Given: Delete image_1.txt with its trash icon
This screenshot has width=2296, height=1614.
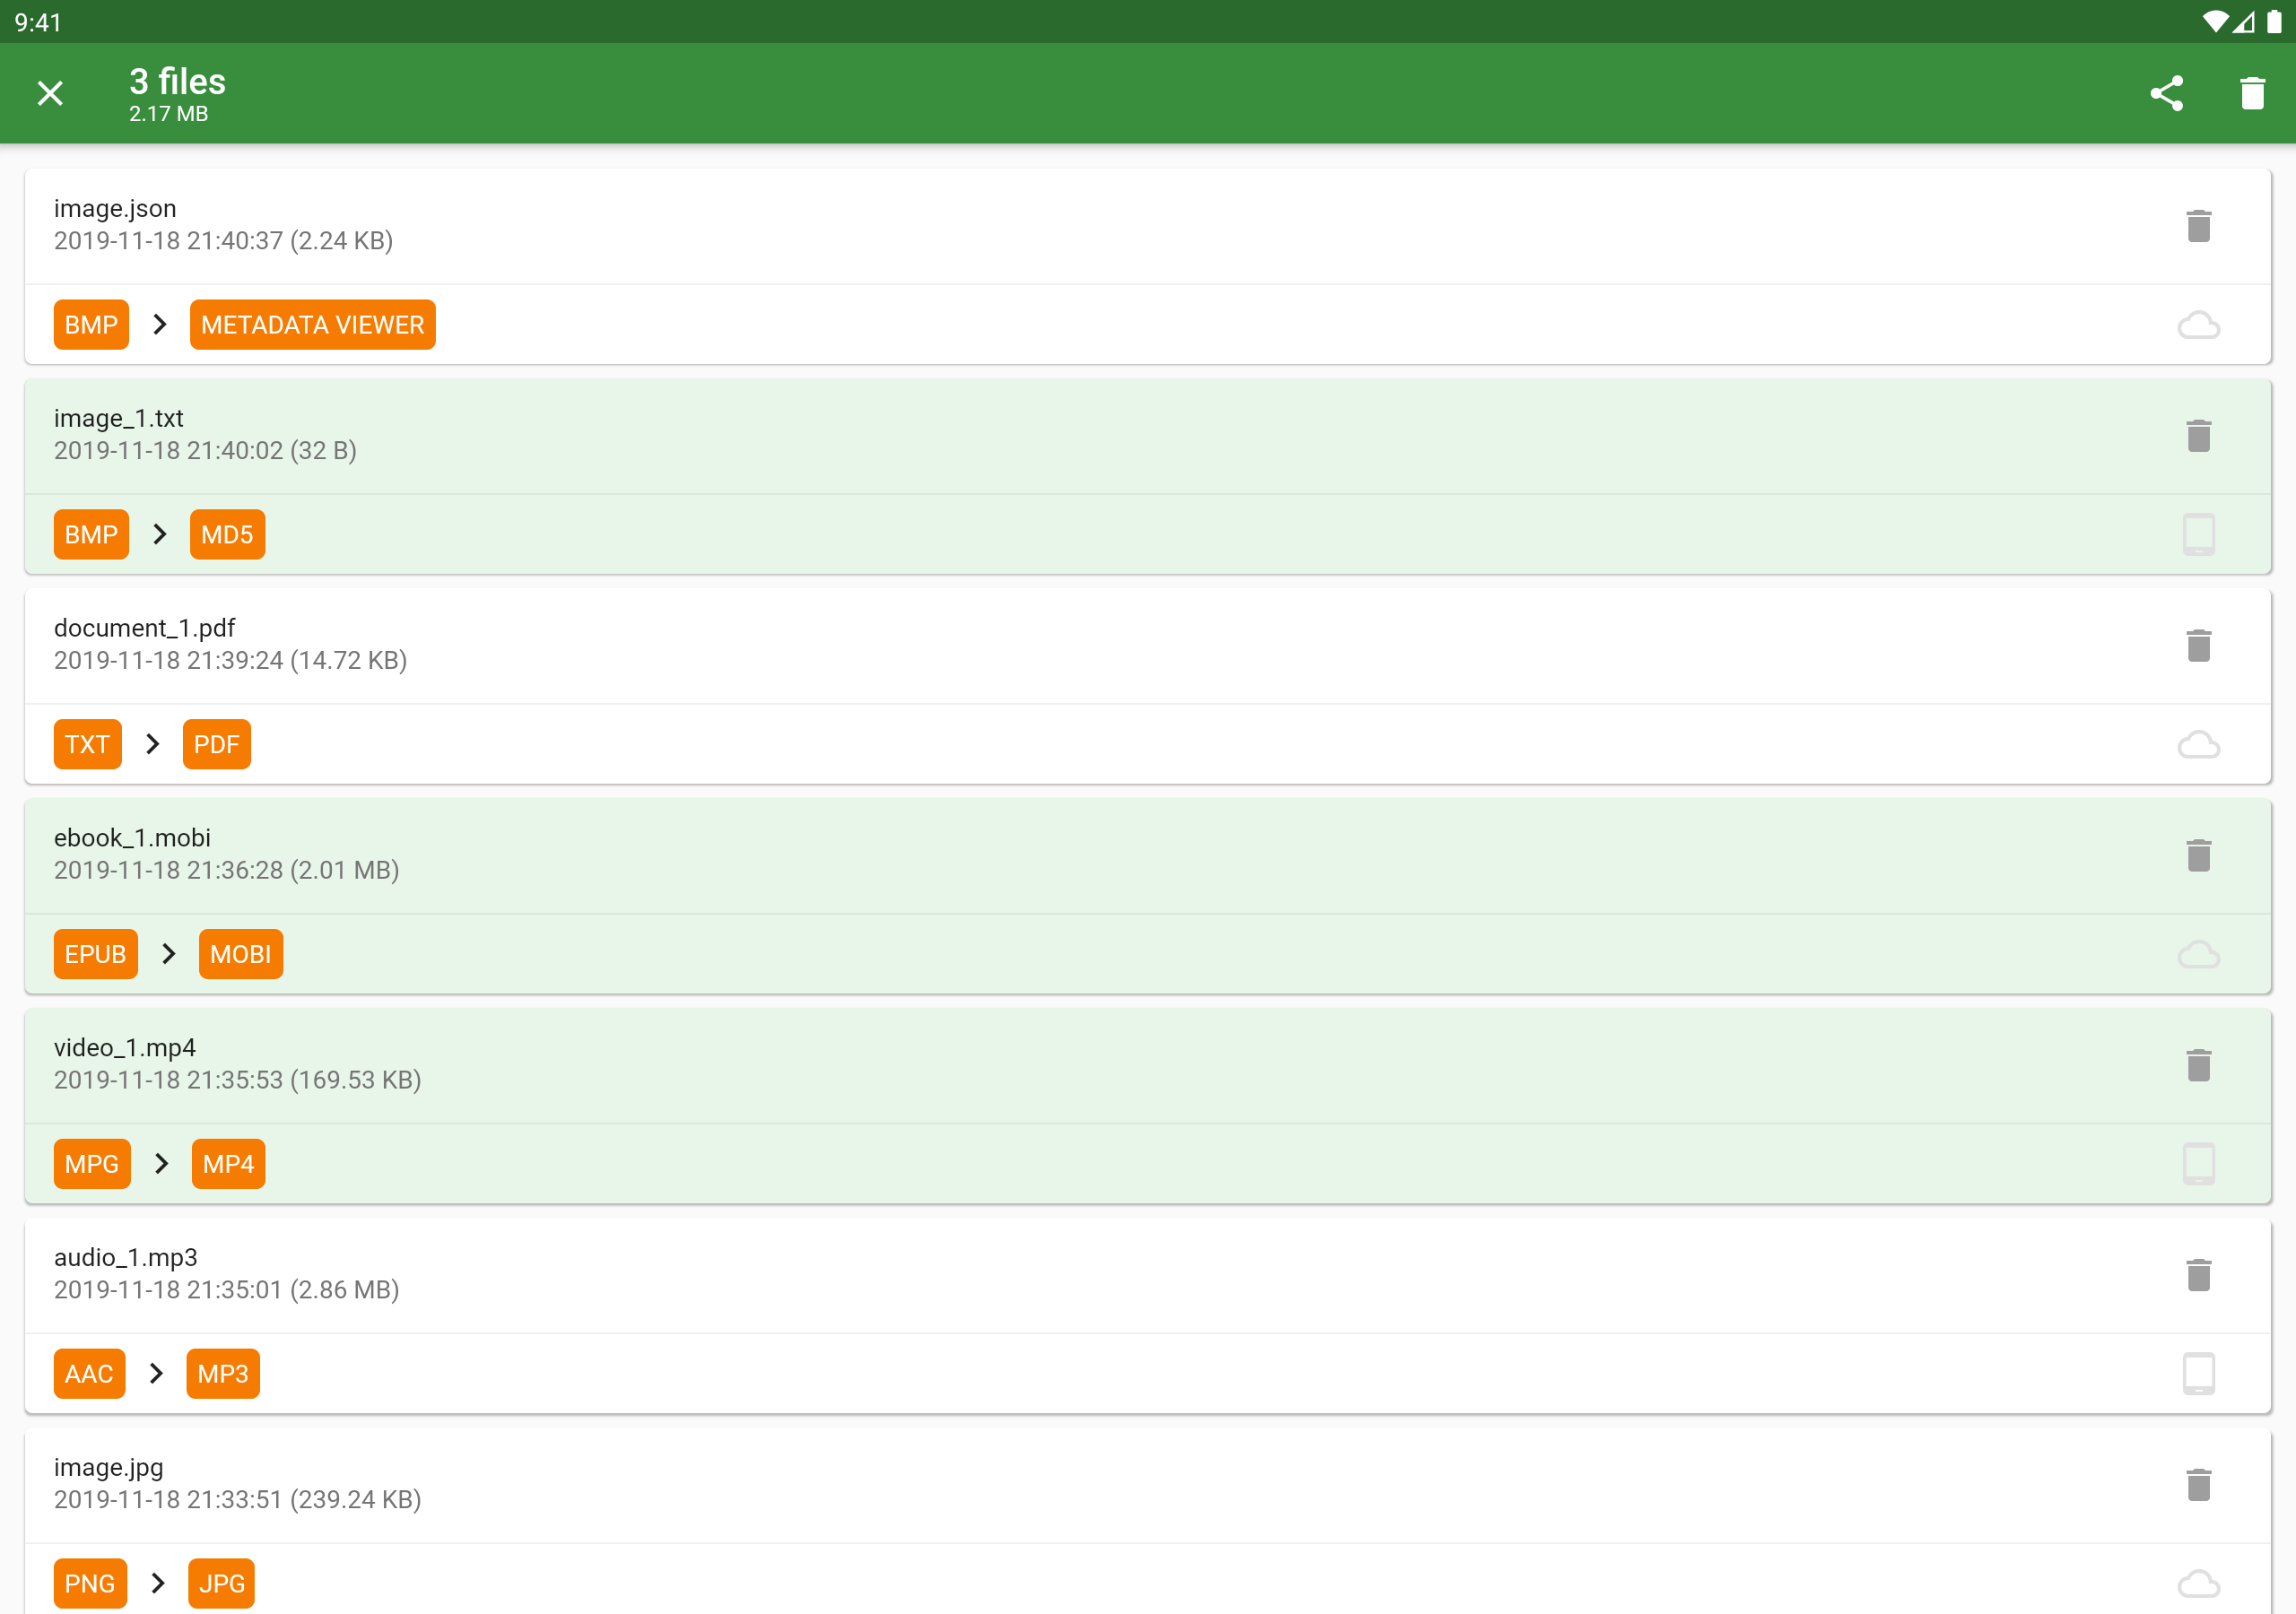Looking at the screenshot, I should click(2198, 436).
